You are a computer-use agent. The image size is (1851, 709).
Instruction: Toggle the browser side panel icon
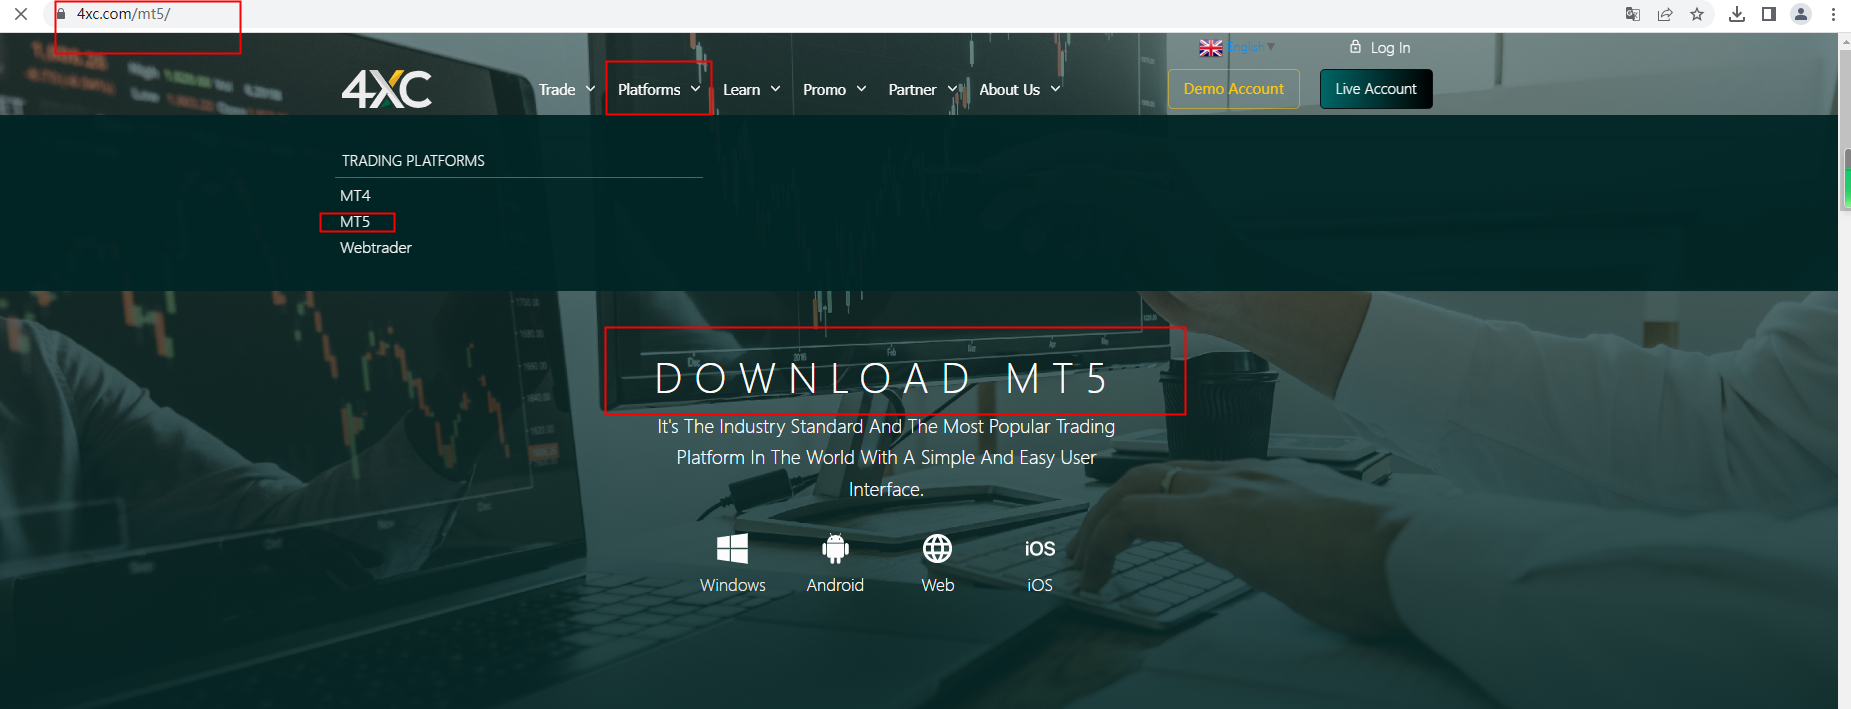(1769, 14)
